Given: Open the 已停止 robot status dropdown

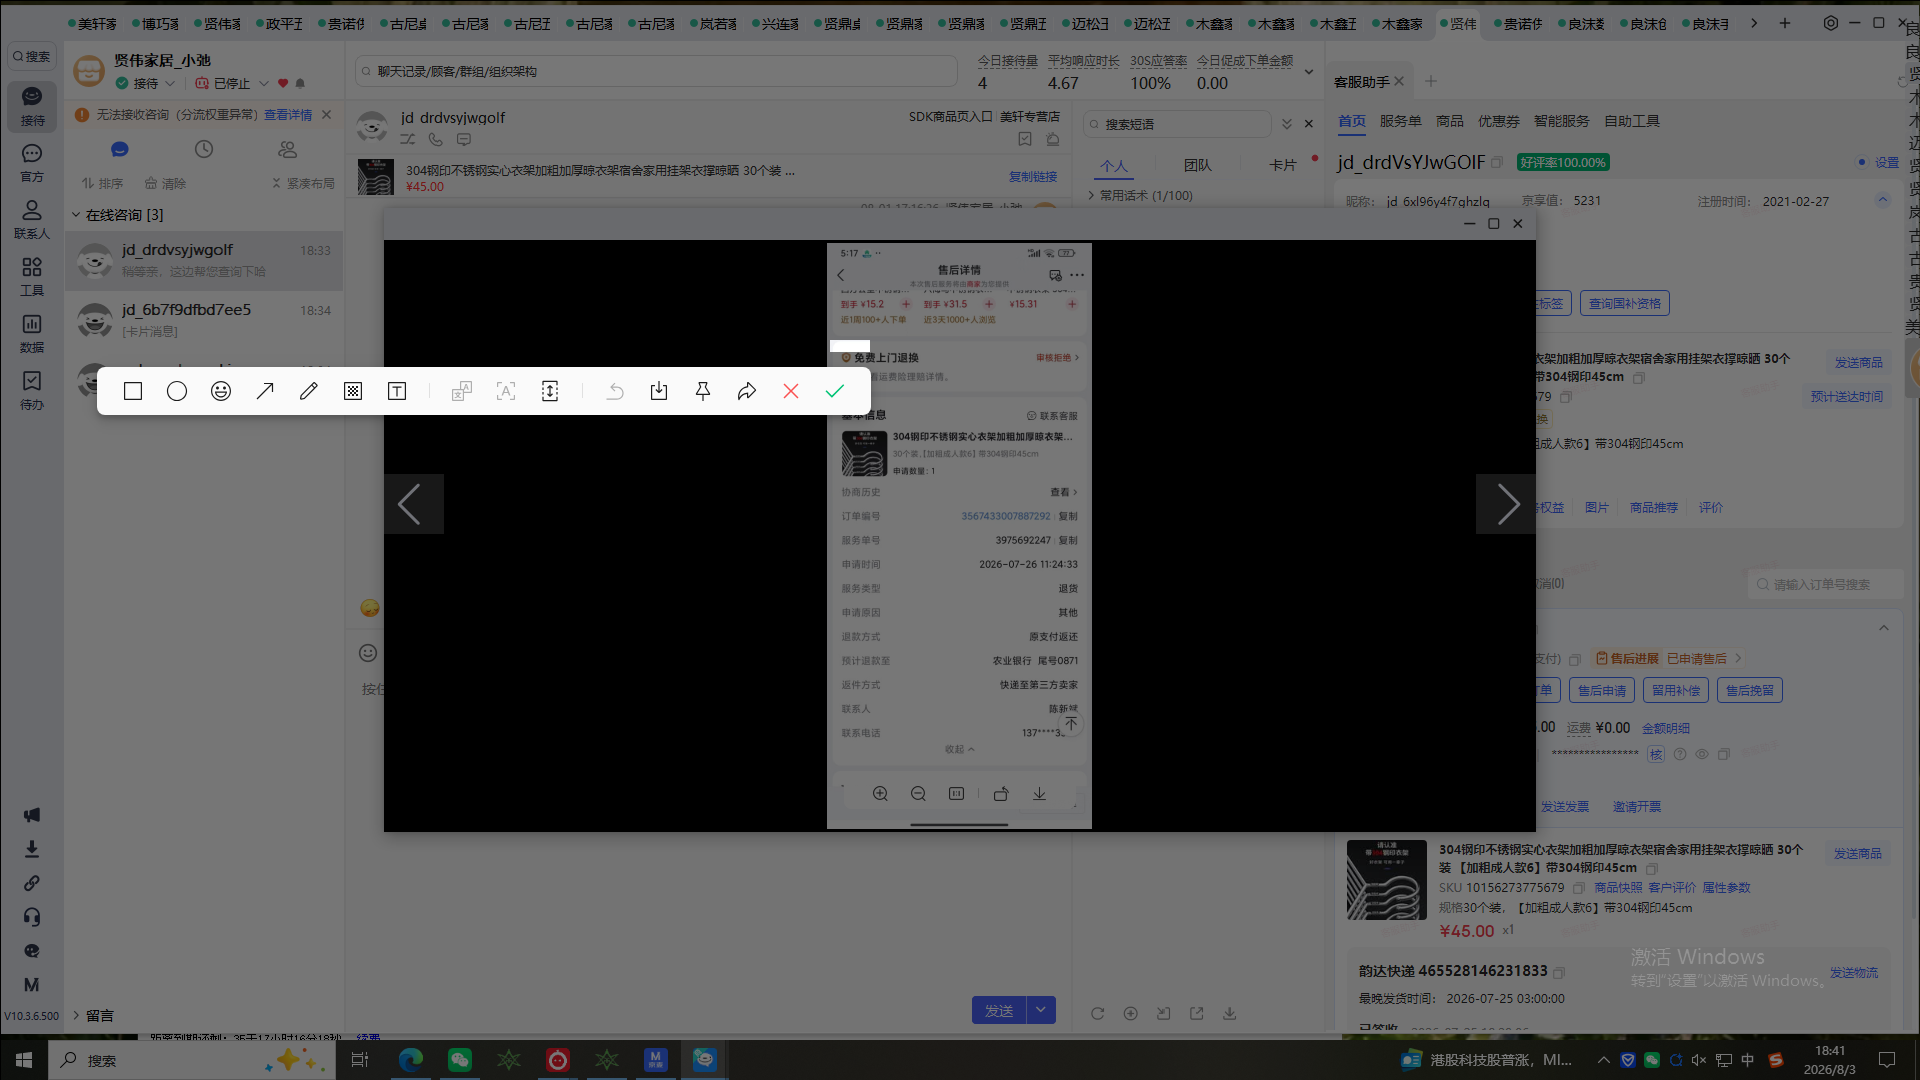Looking at the screenshot, I should (264, 83).
